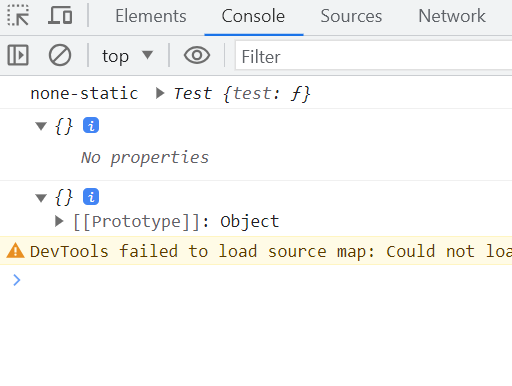Show the console sidebar panel icon
The width and height of the screenshot is (512, 386).
click(x=18, y=55)
